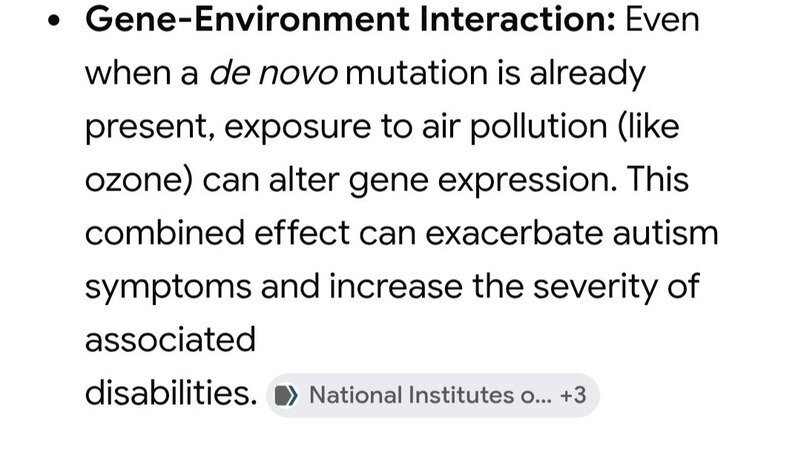800x450 pixels.
Task: Click the word 'associated' in the paragraph
Action: point(170,340)
